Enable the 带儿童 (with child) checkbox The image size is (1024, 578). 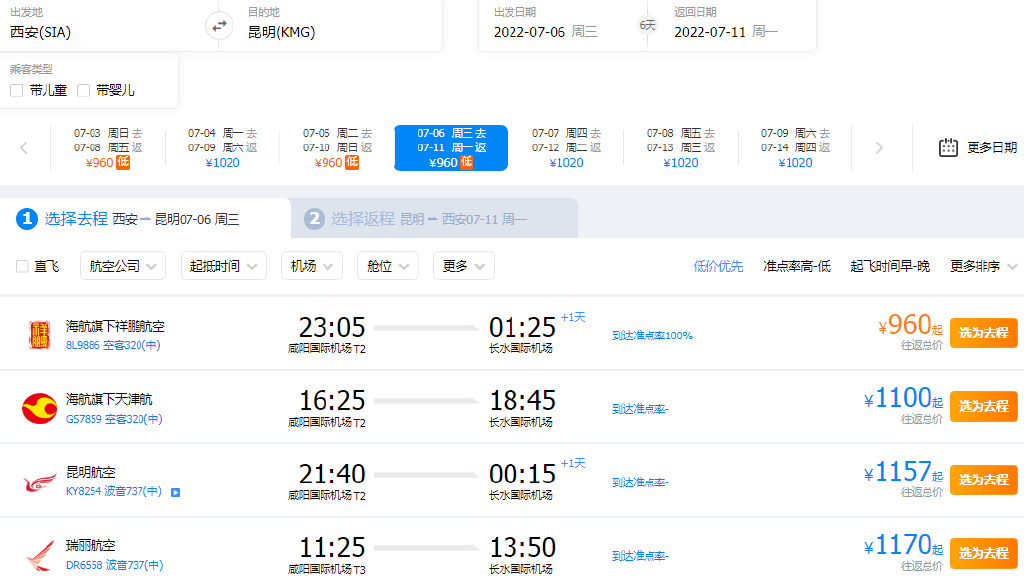17,90
